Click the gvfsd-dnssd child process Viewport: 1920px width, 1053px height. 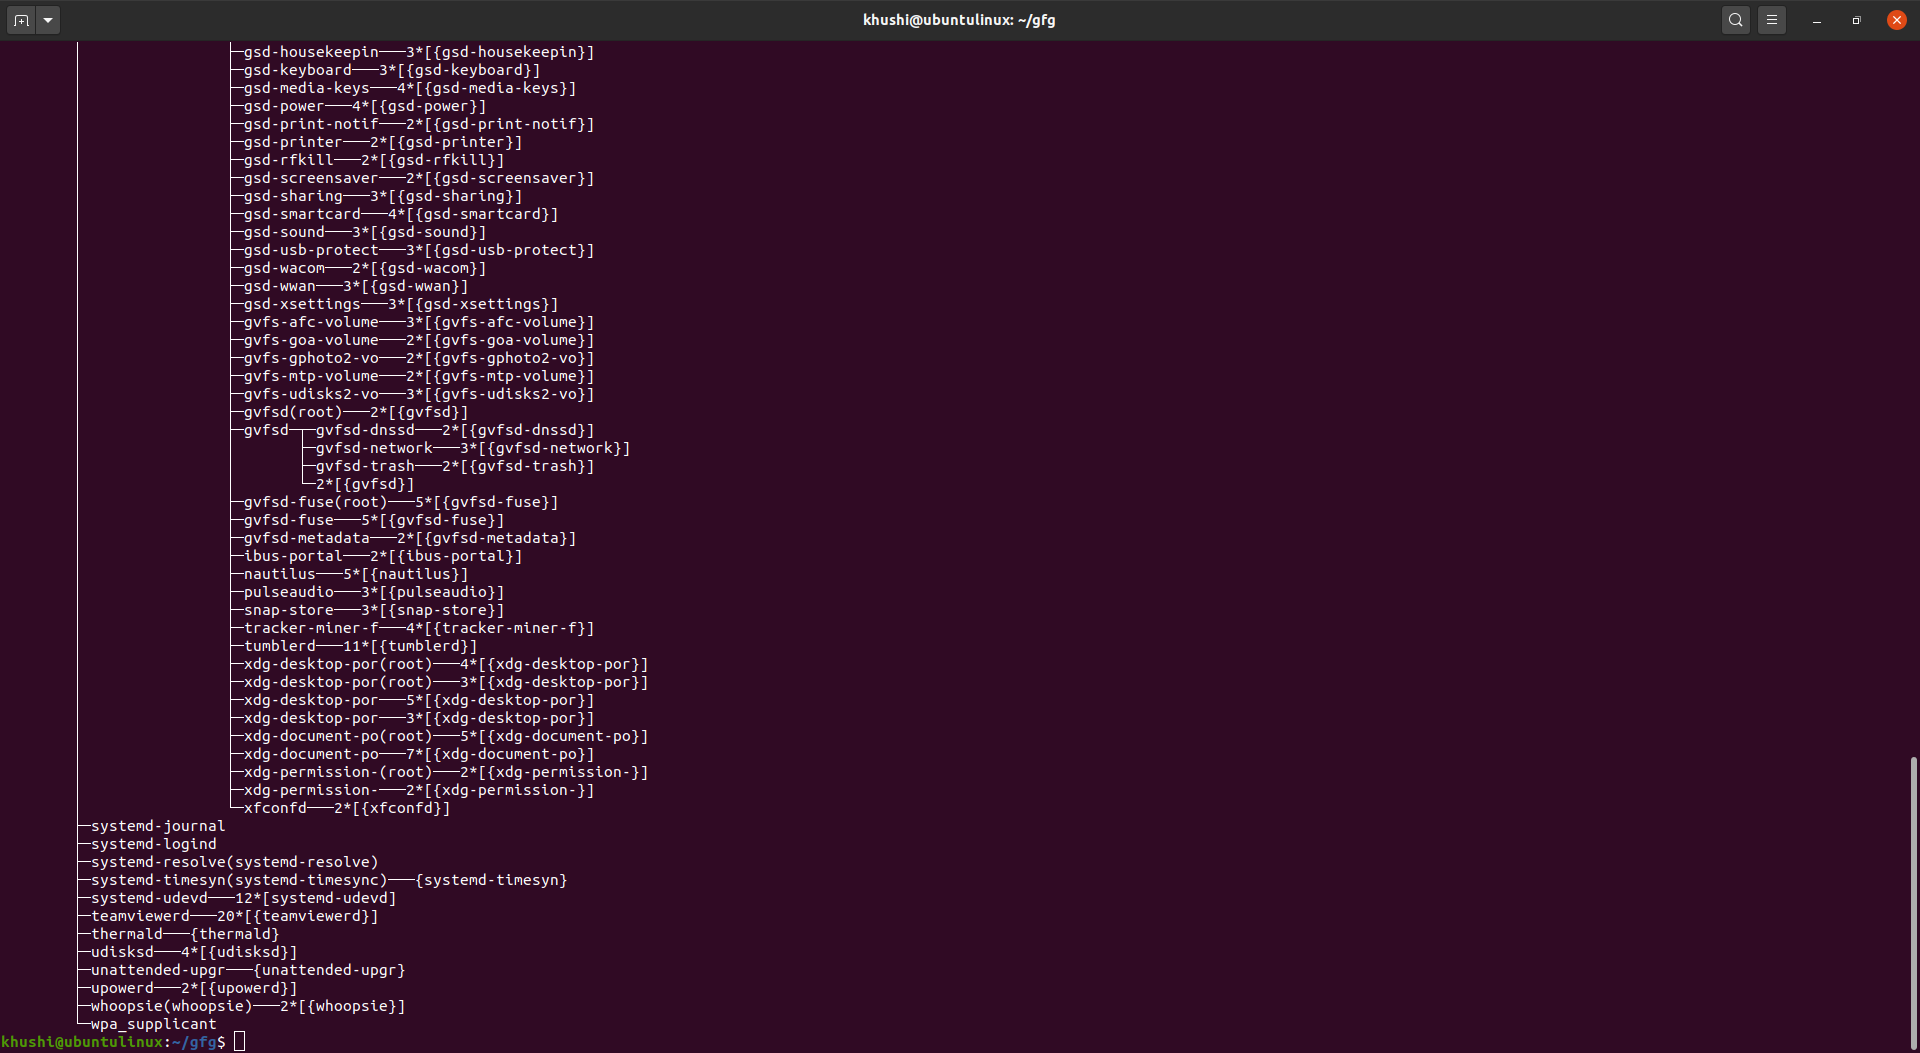click(455, 430)
